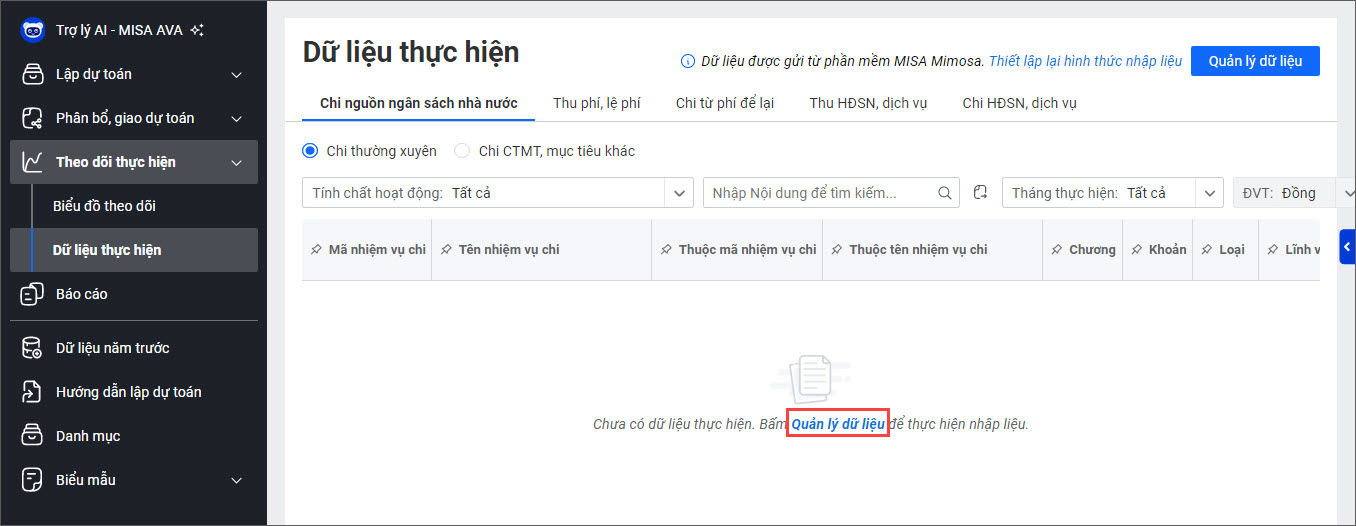
Task: Click the refresh icon beside the search box
Action: pyautogui.click(x=980, y=193)
